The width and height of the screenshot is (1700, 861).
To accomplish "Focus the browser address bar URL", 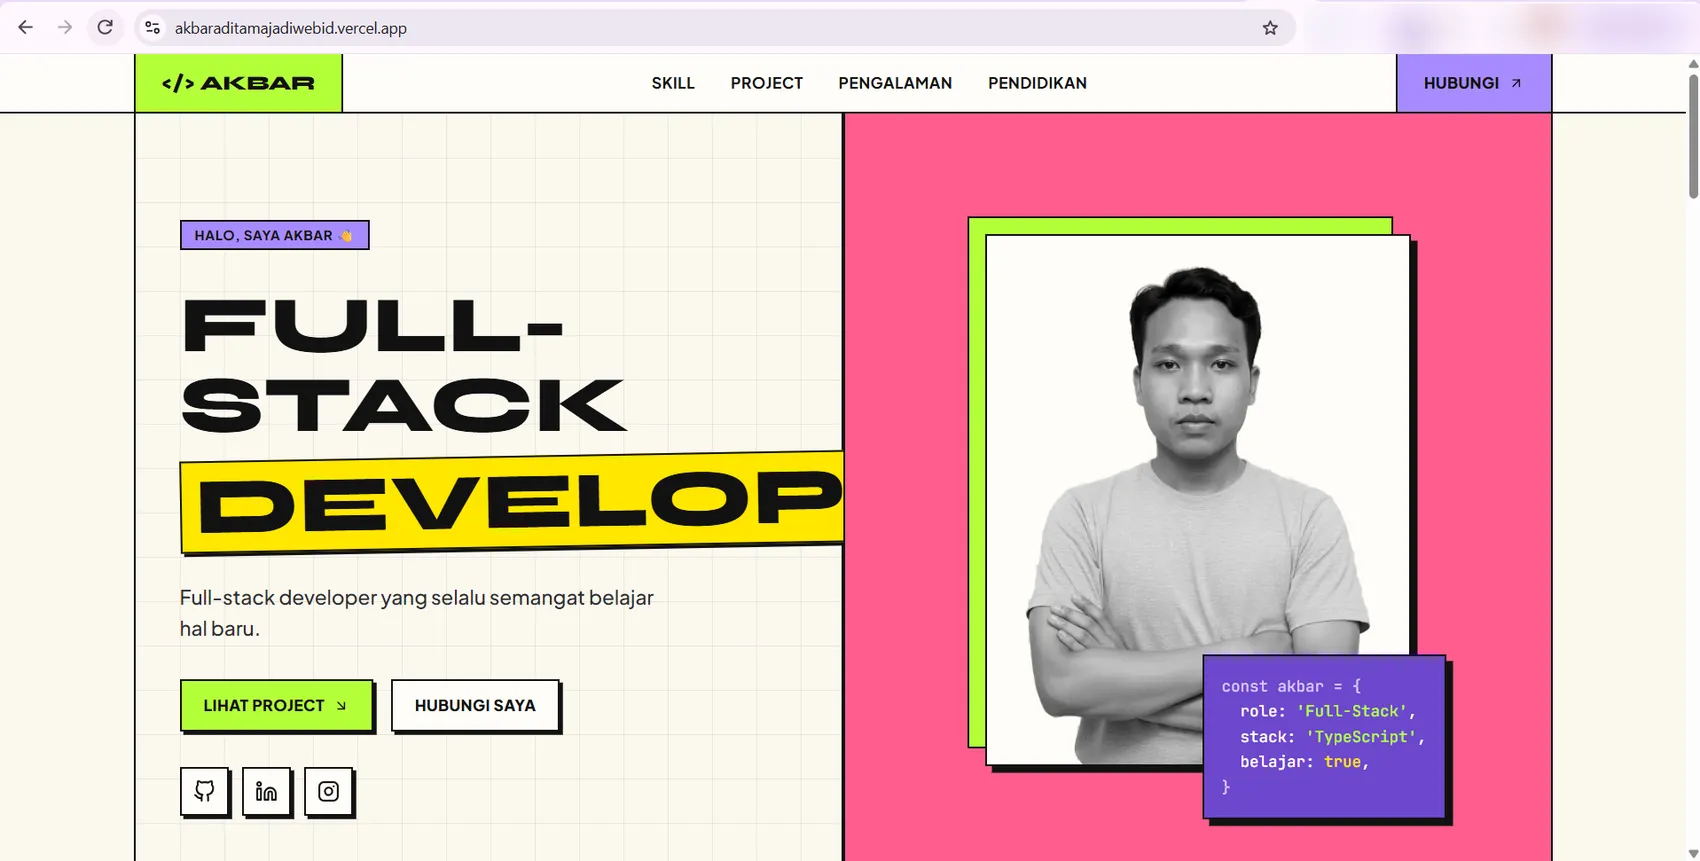I will pos(291,28).
